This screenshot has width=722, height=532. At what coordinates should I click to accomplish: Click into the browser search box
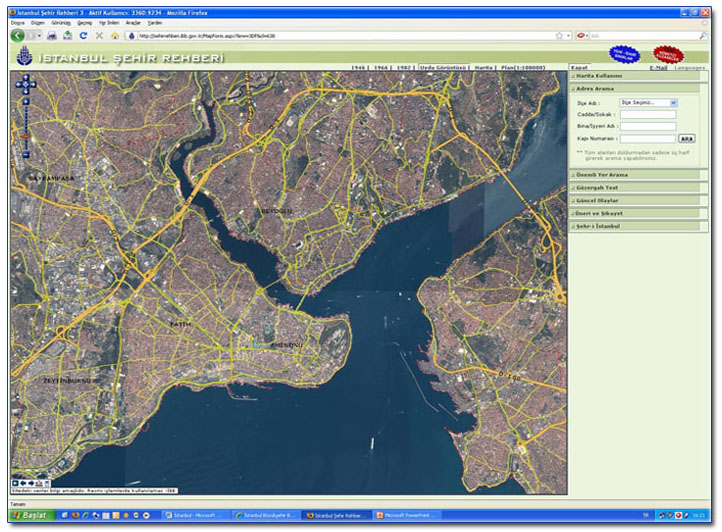(644, 35)
